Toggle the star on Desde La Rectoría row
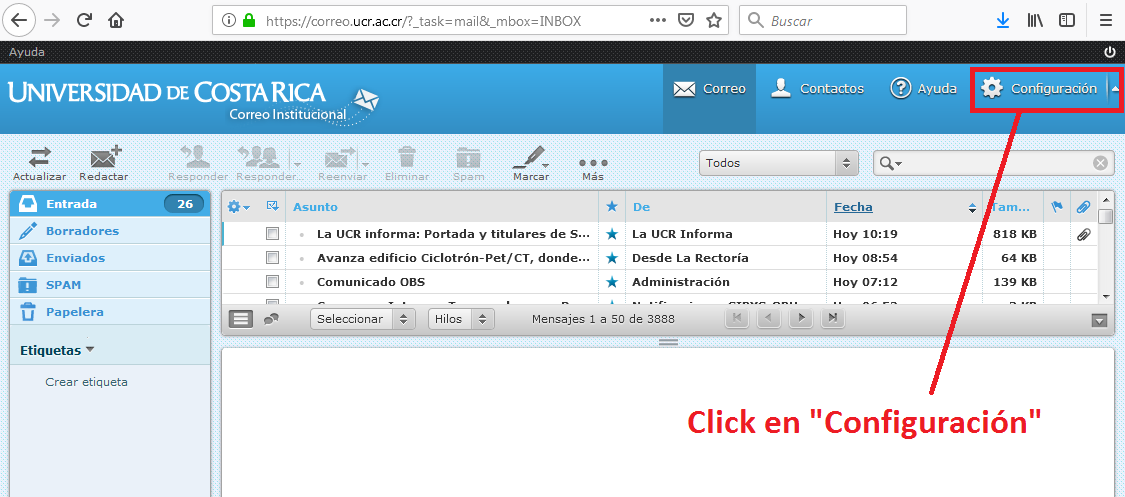Image resolution: width=1125 pixels, height=497 pixels. [x=611, y=257]
